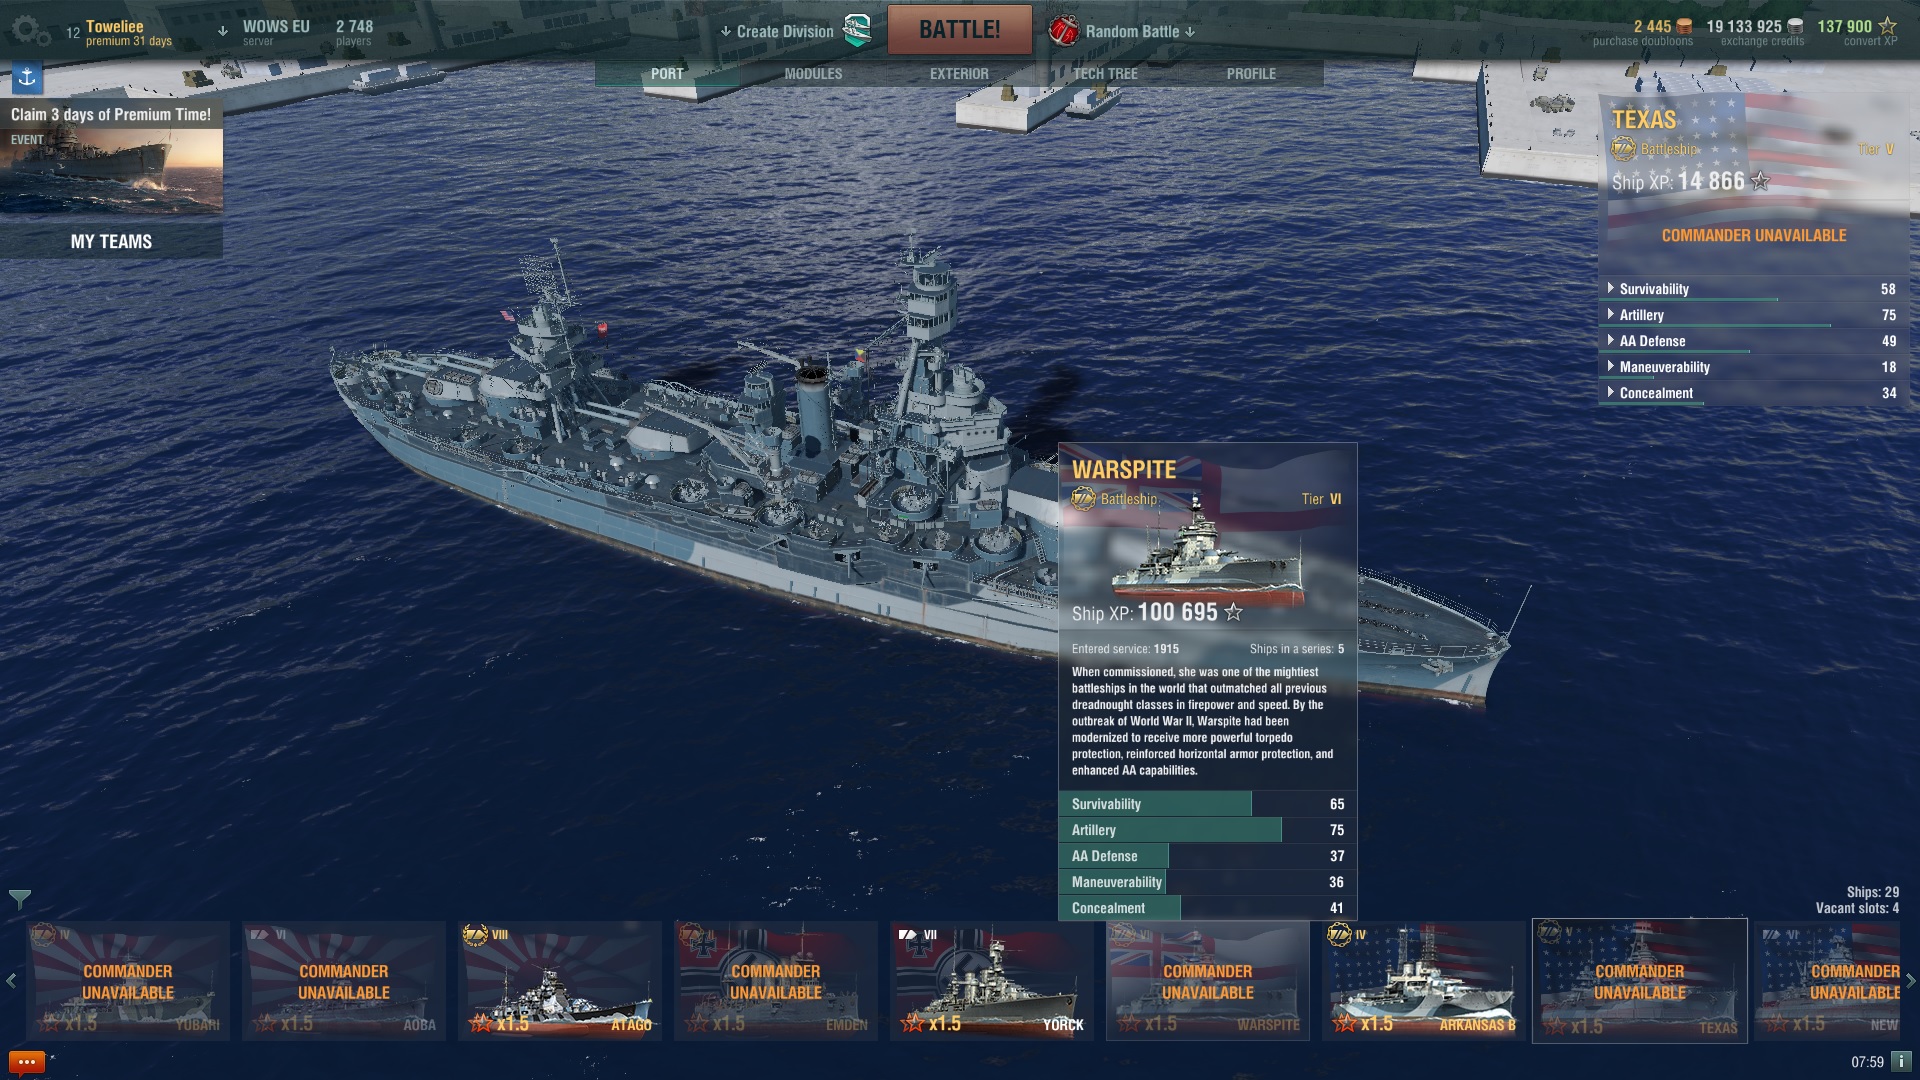Expand the Artillery stat row
The height and width of the screenshot is (1080, 1920).
(1752, 315)
